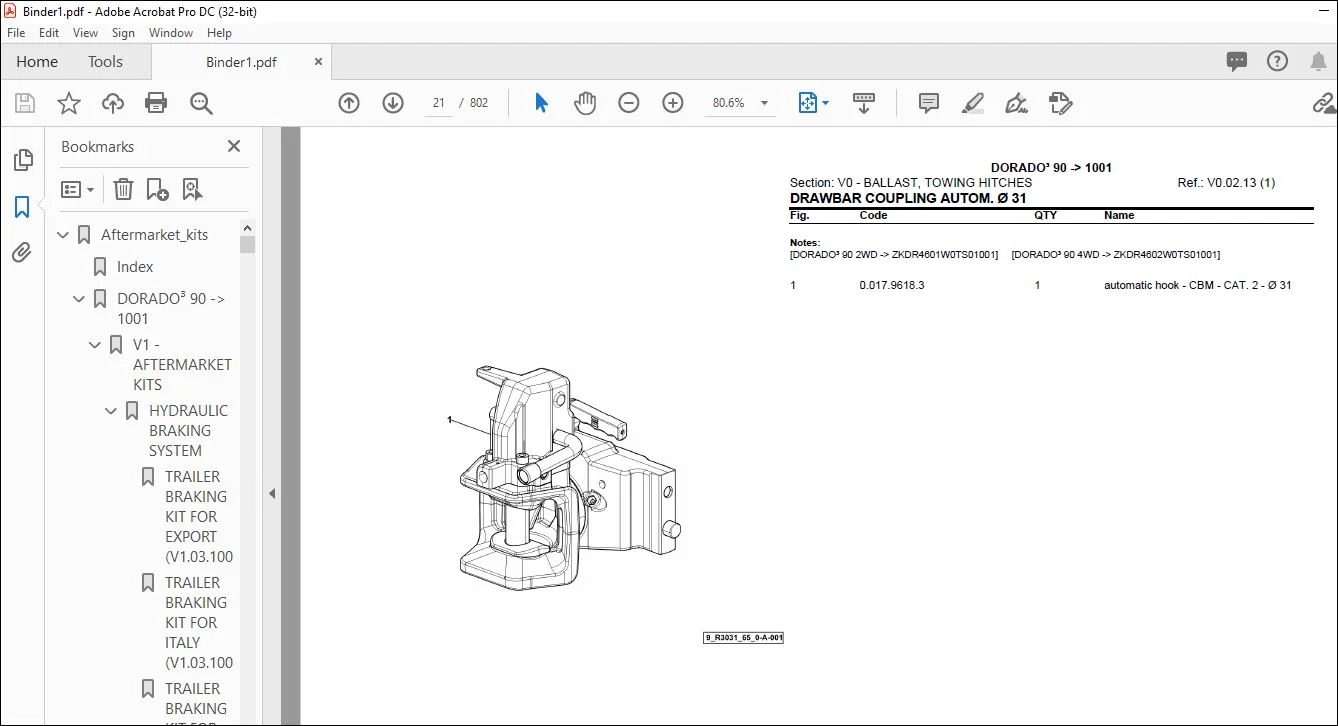Add a sticky note comment
Viewport: 1338px width, 726px height.
929,103
